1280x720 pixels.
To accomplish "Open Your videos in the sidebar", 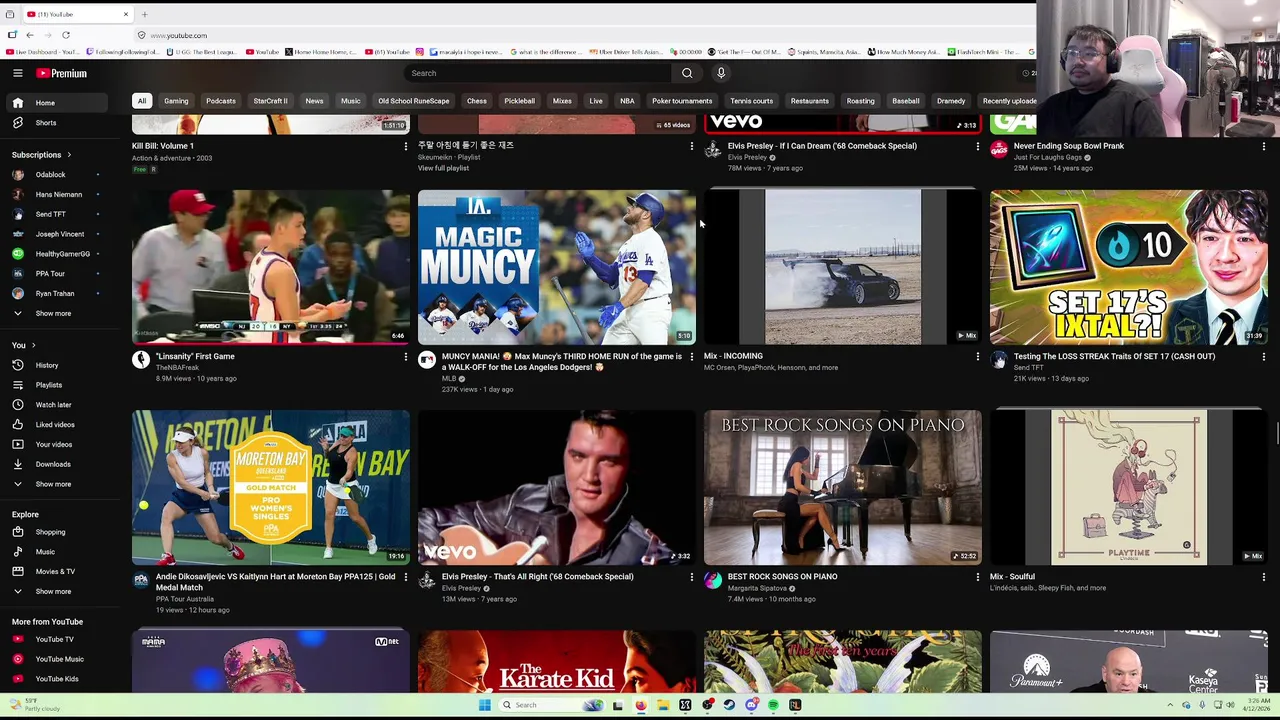I will coord(56,444).
